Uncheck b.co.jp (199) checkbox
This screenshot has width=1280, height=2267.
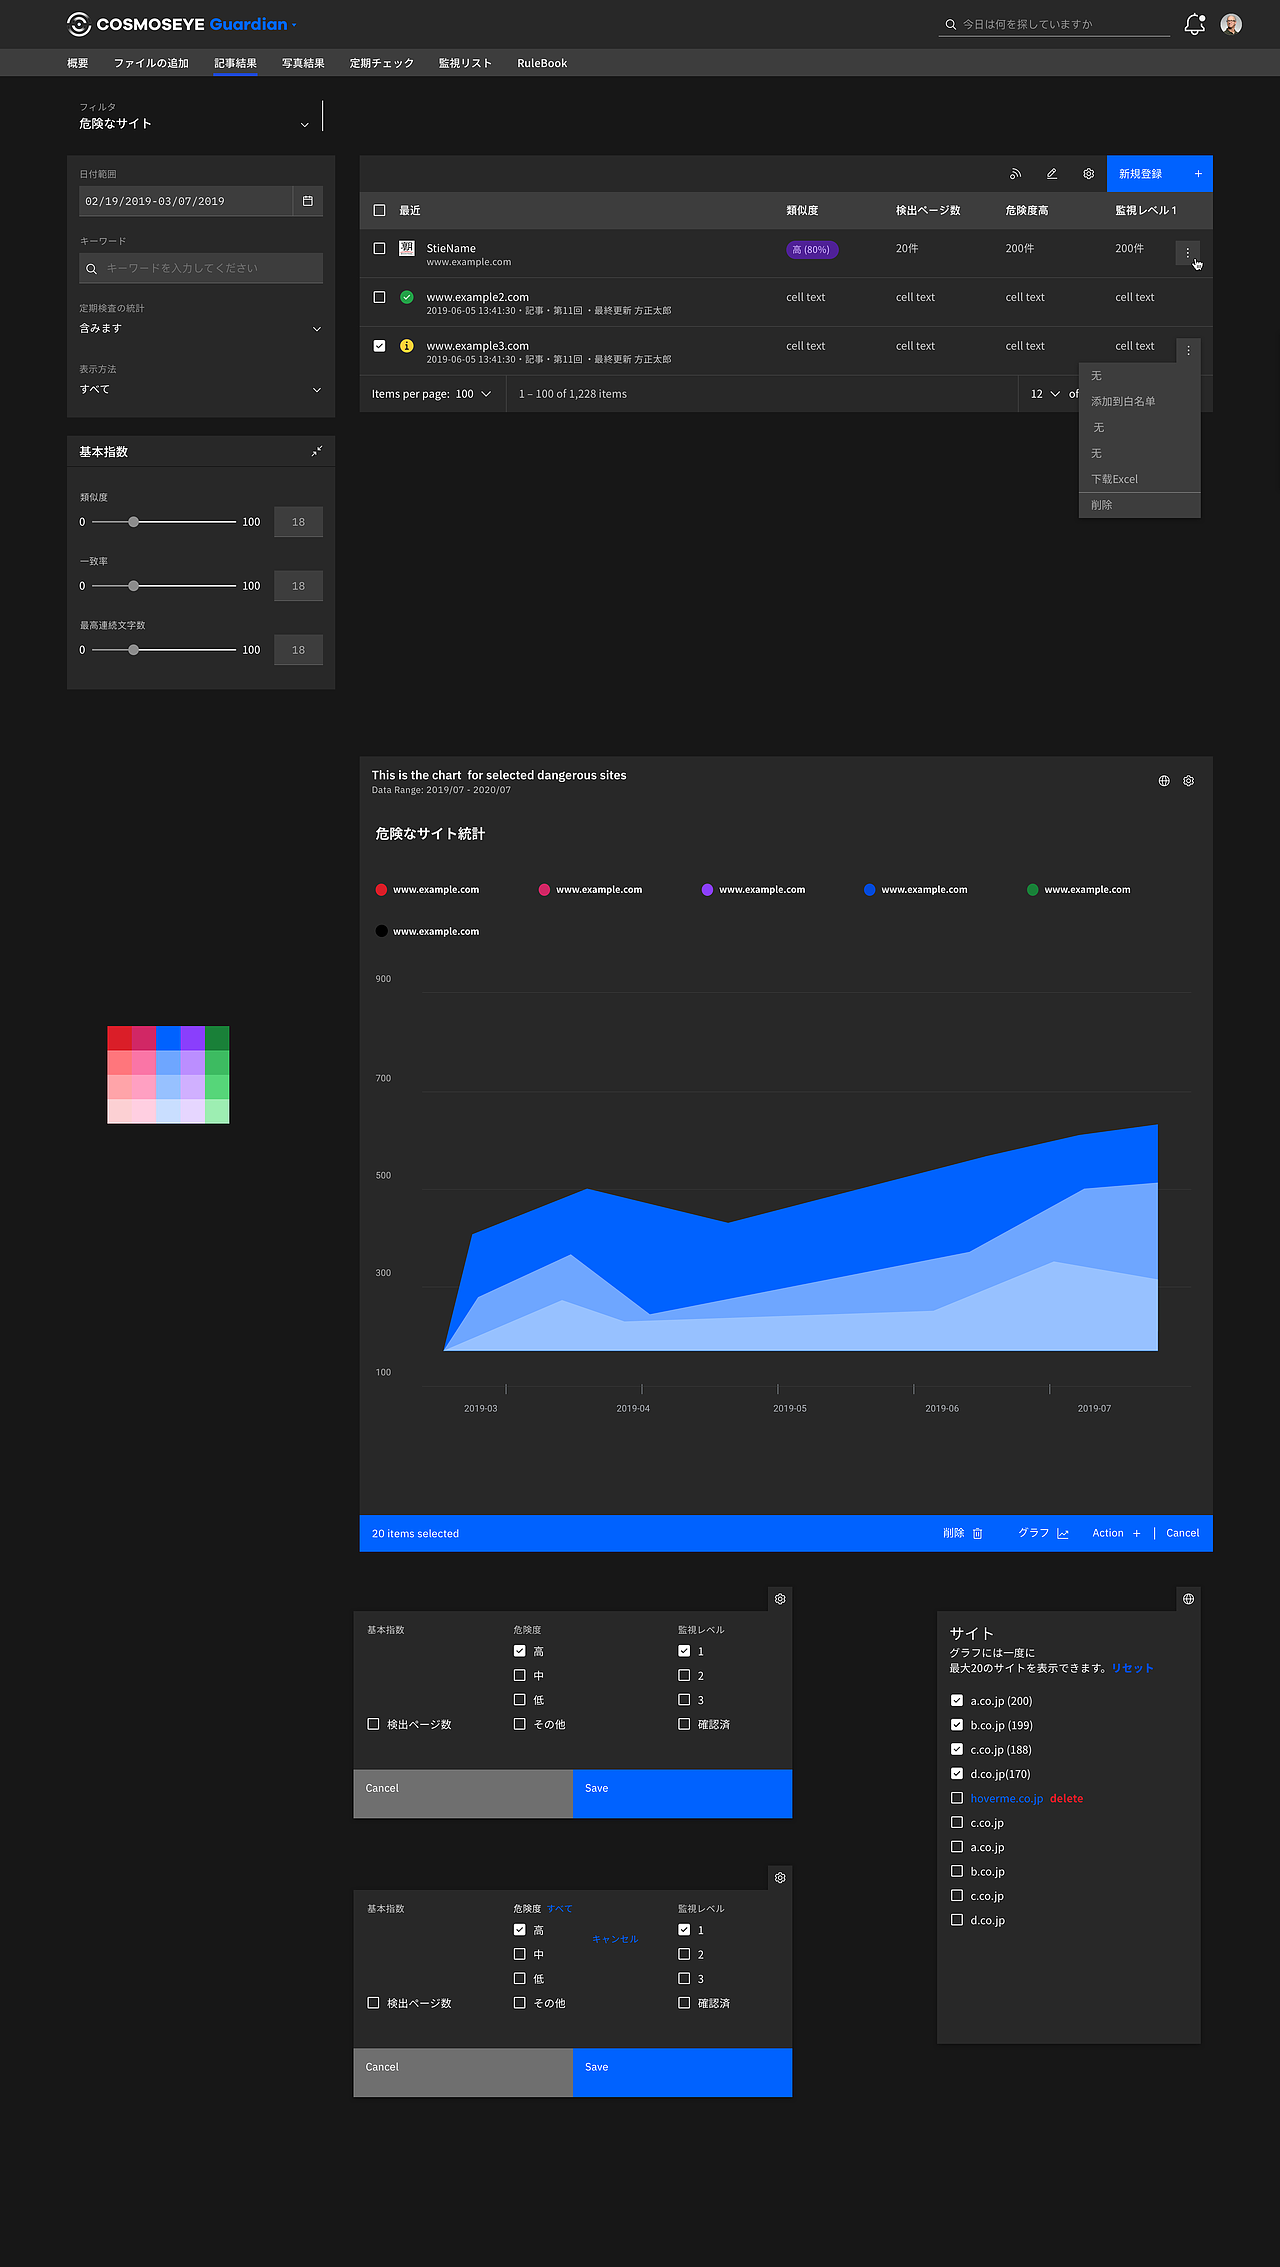point(957,1725)
